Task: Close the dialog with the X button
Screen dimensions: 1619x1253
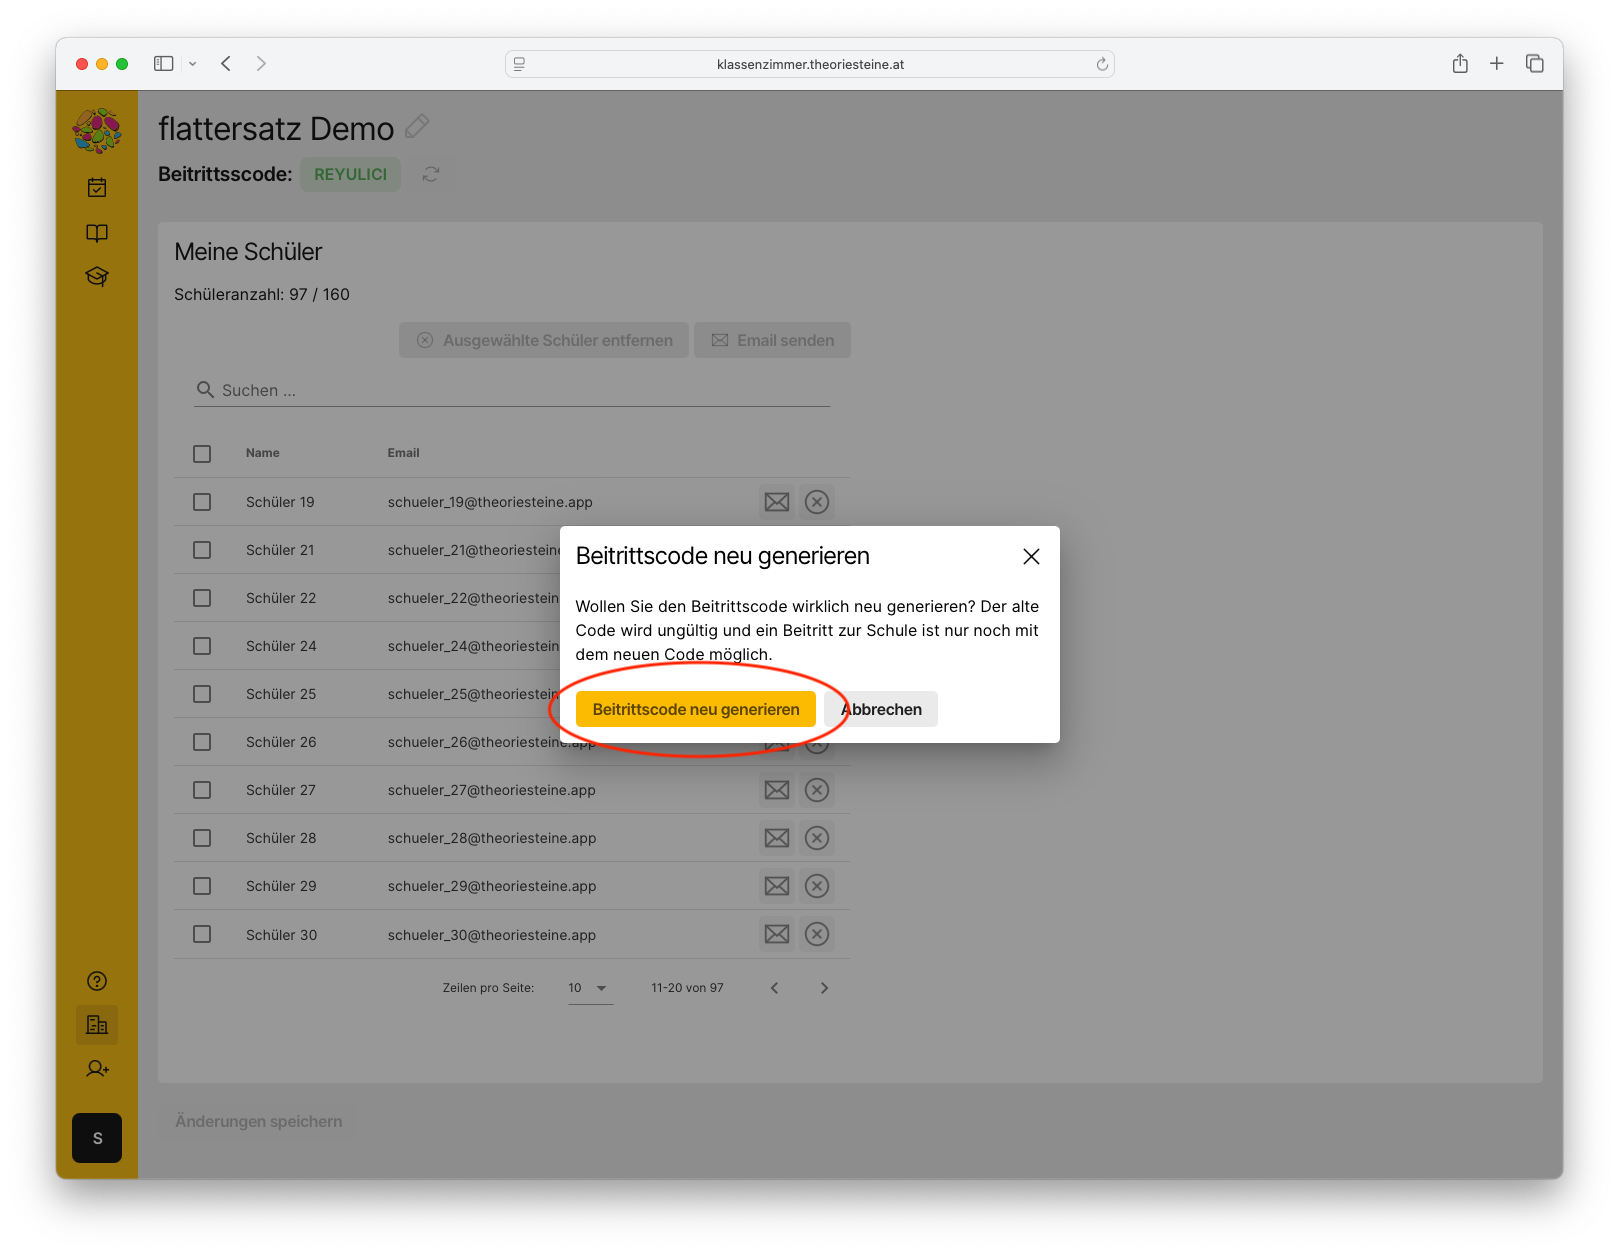Action: (x=1031, y=557)
